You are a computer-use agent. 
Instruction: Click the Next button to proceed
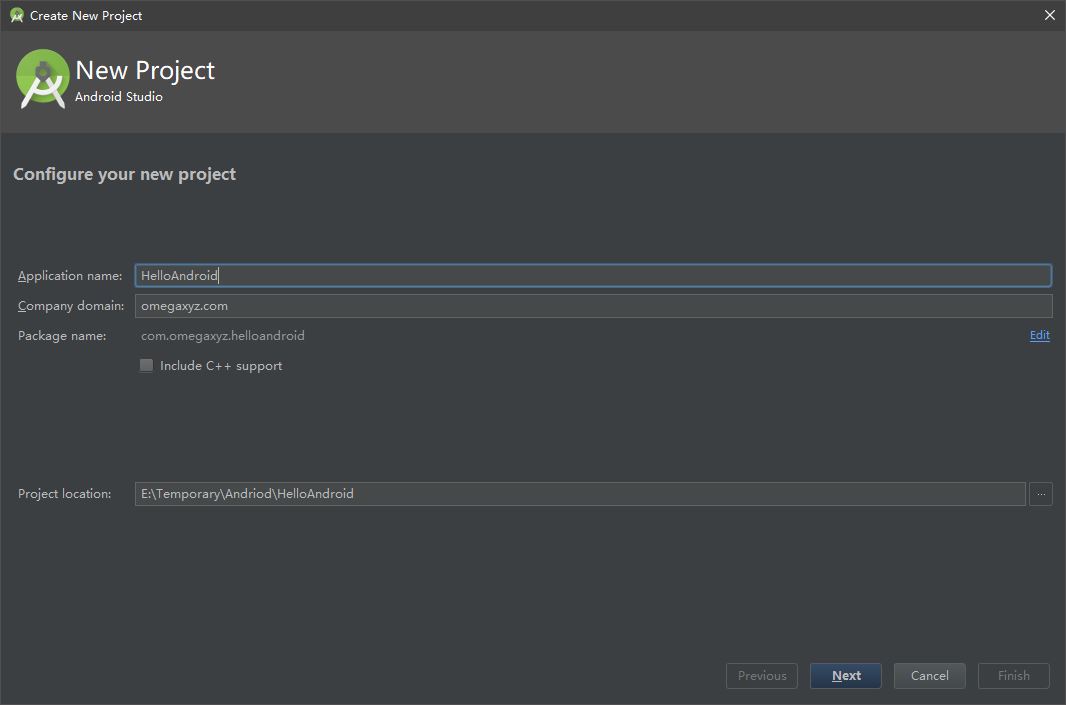click(845, 675)
